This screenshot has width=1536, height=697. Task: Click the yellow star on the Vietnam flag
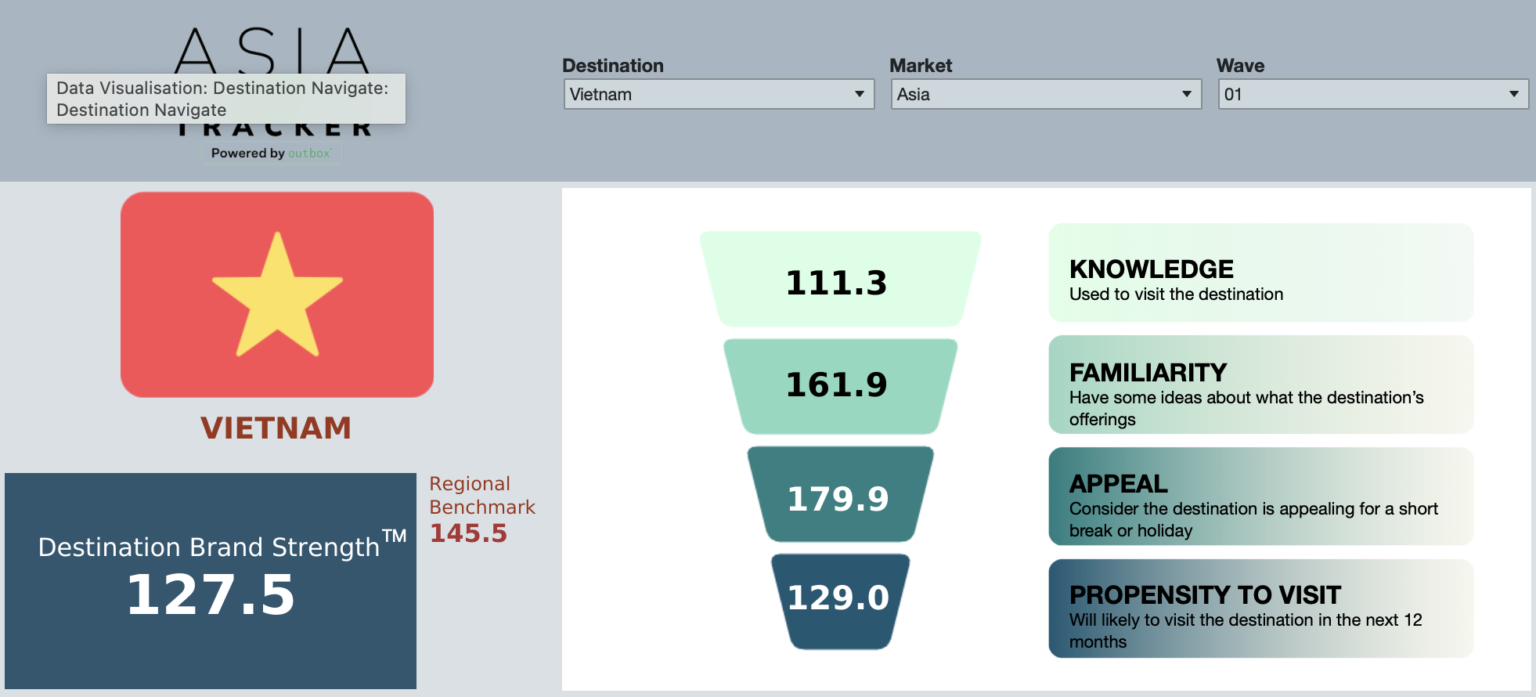pyautogui.click(x=277, y=292)
